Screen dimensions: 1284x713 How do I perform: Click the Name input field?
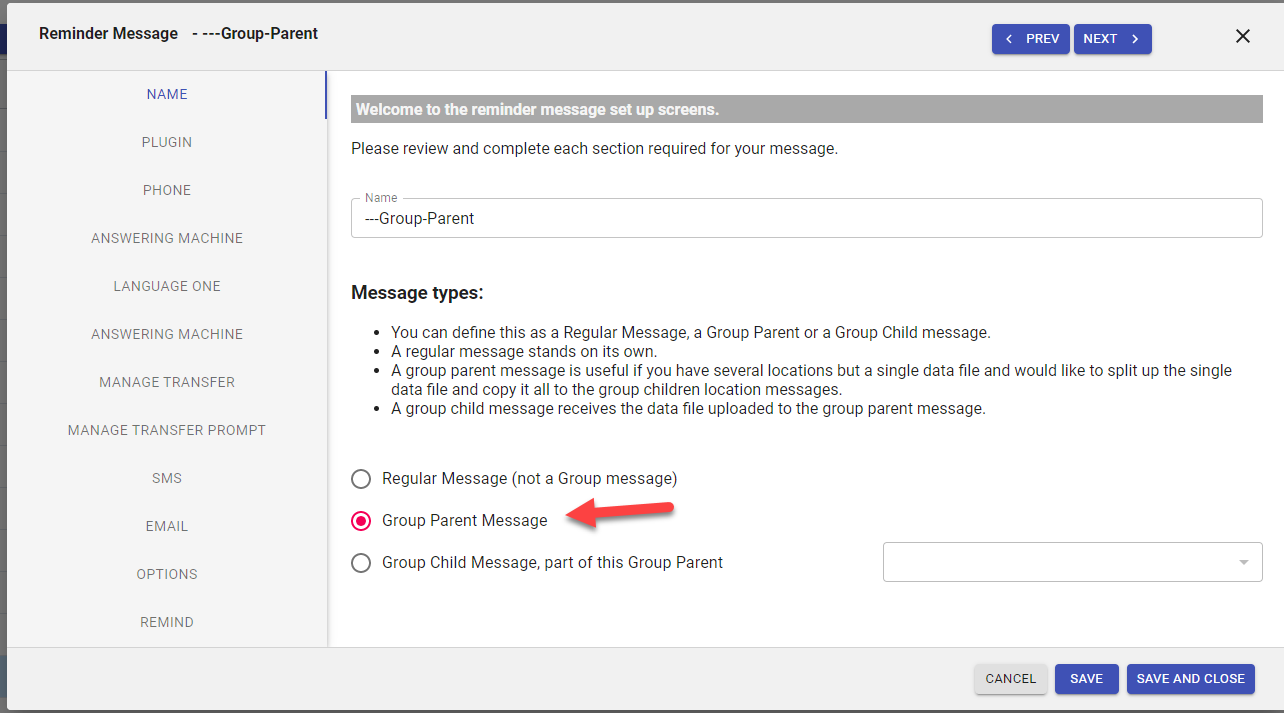pyautogui.click(x=806, y=218)
